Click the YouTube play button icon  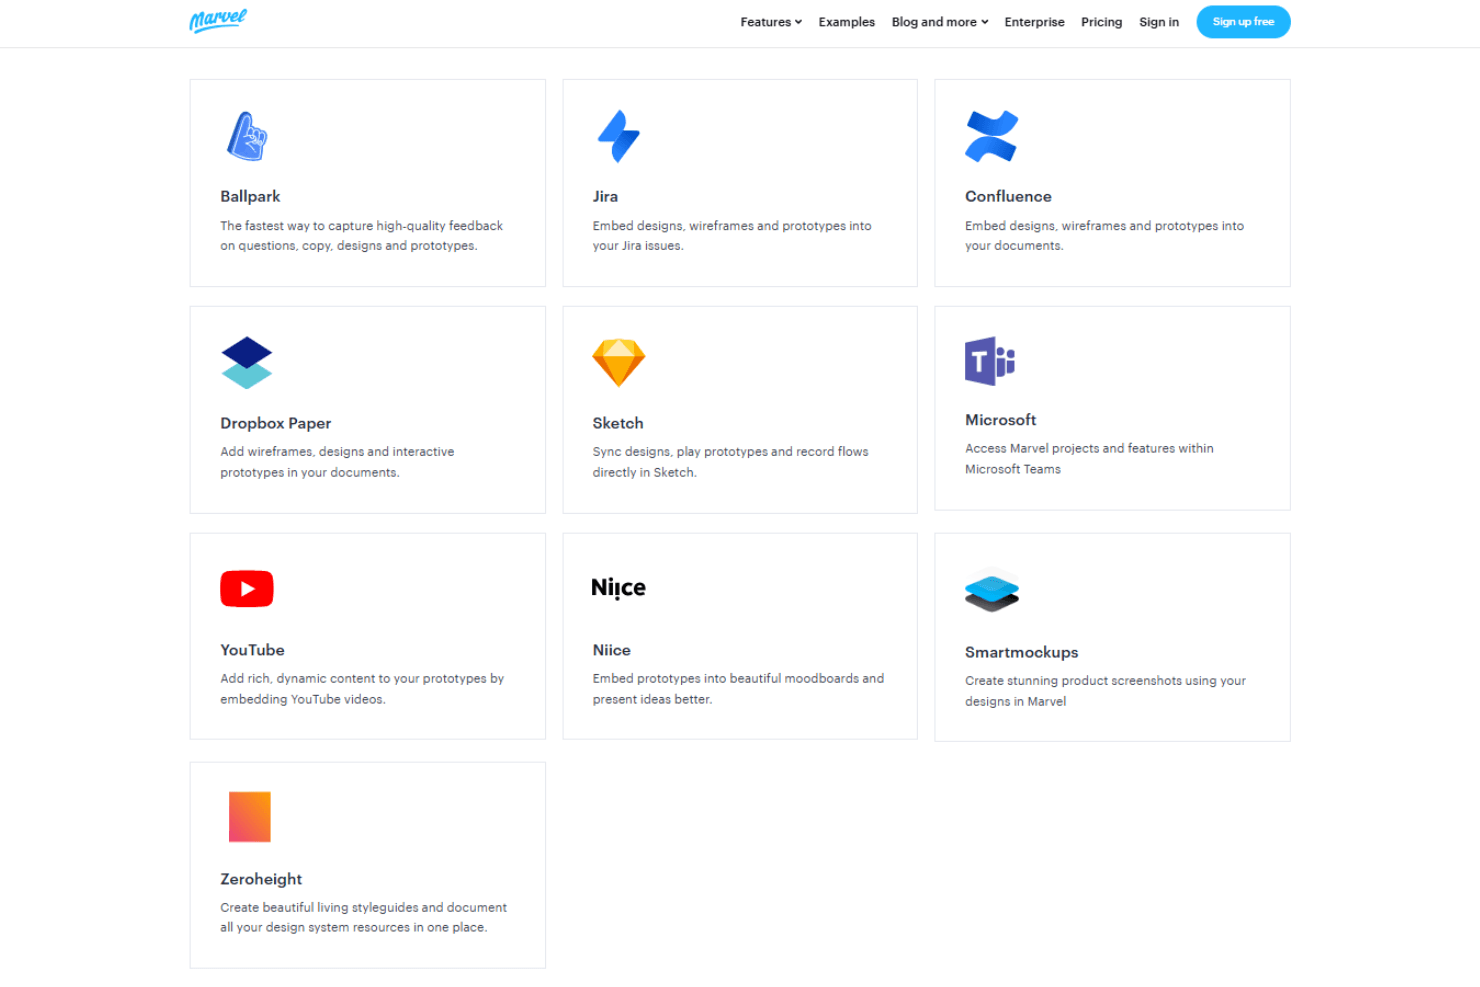[x=246, y=589]
